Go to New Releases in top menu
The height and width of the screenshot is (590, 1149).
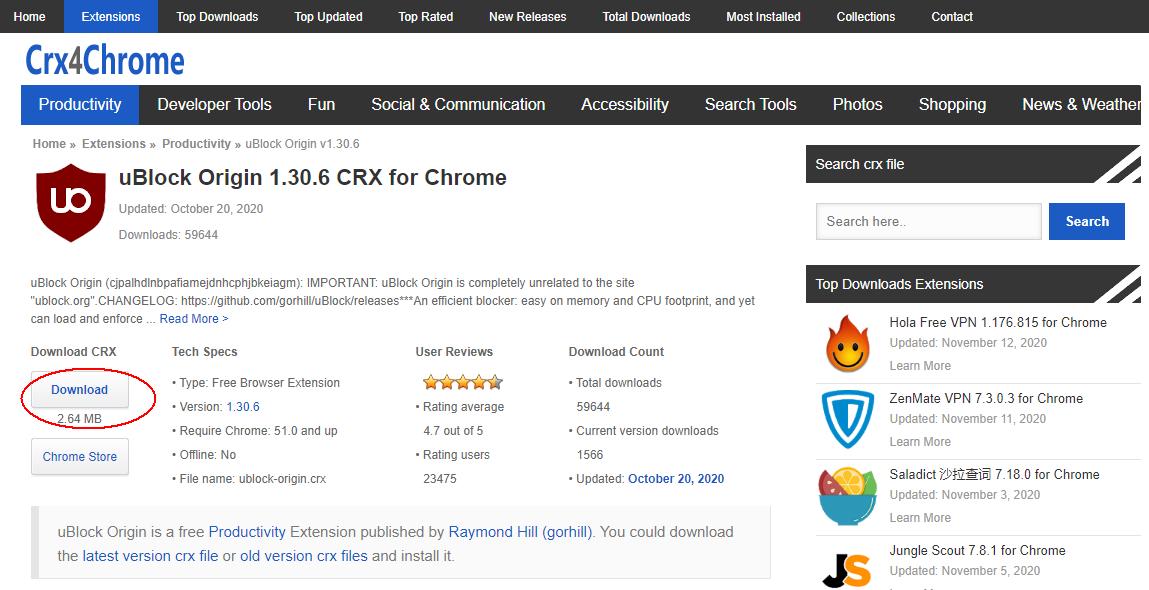[527, 17]
